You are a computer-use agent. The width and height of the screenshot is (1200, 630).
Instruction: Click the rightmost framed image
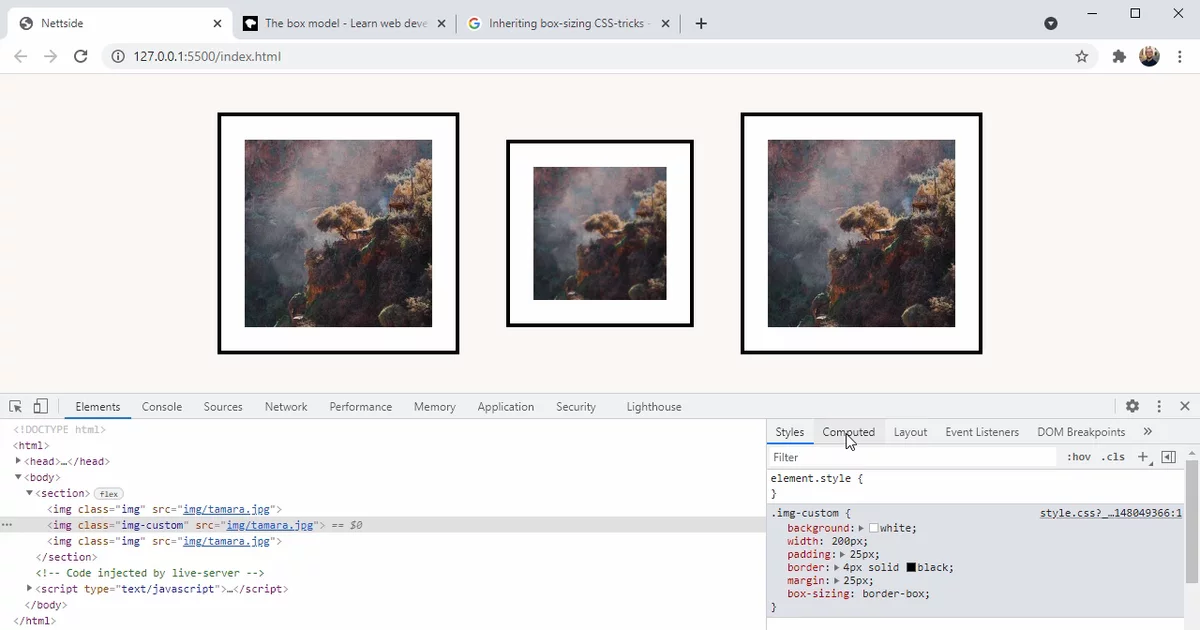[861, 233]
